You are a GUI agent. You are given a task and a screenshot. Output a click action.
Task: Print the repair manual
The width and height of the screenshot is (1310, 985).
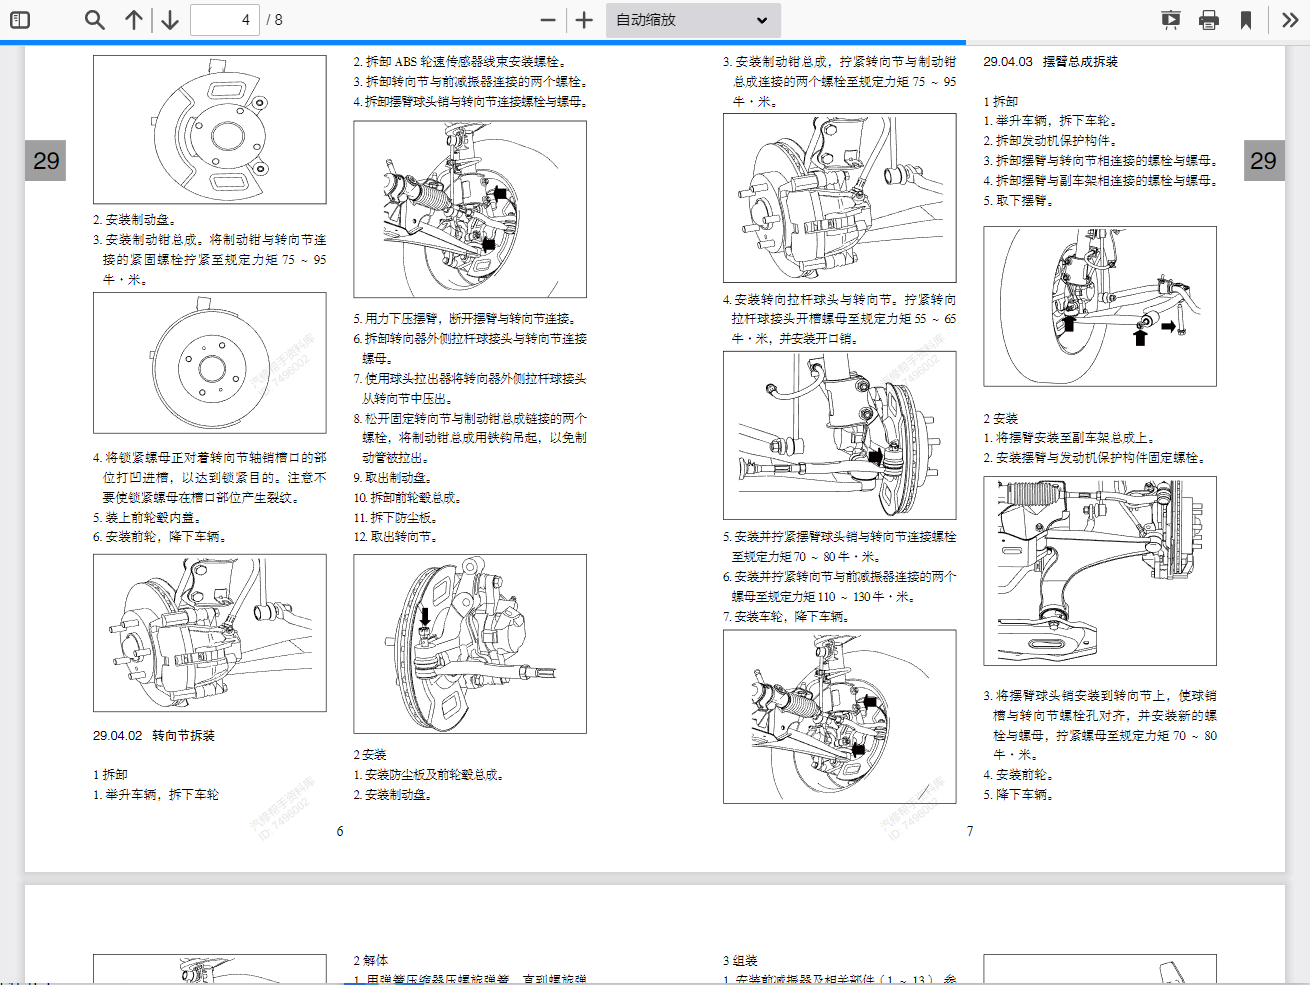1209,19
